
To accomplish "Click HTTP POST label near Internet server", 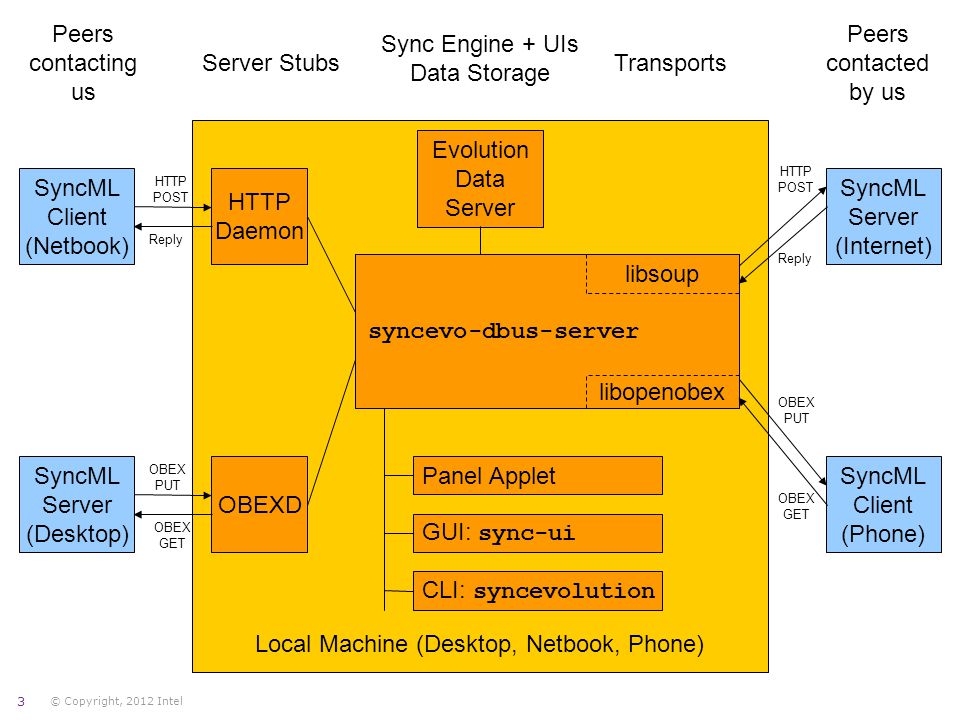I will pyautogui.click(x=795, y=179).
